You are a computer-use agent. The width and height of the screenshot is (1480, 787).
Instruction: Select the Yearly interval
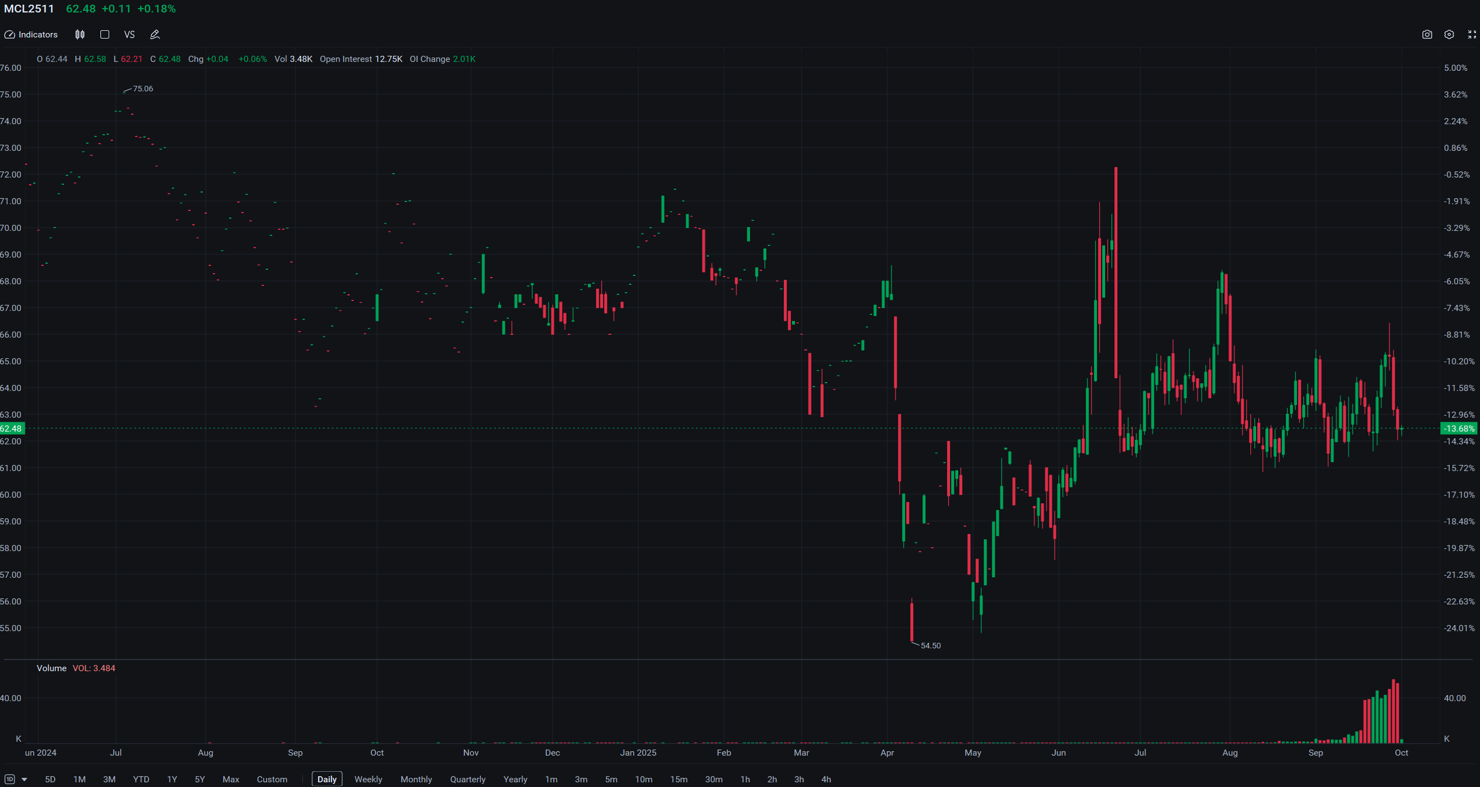coord(515,779)
